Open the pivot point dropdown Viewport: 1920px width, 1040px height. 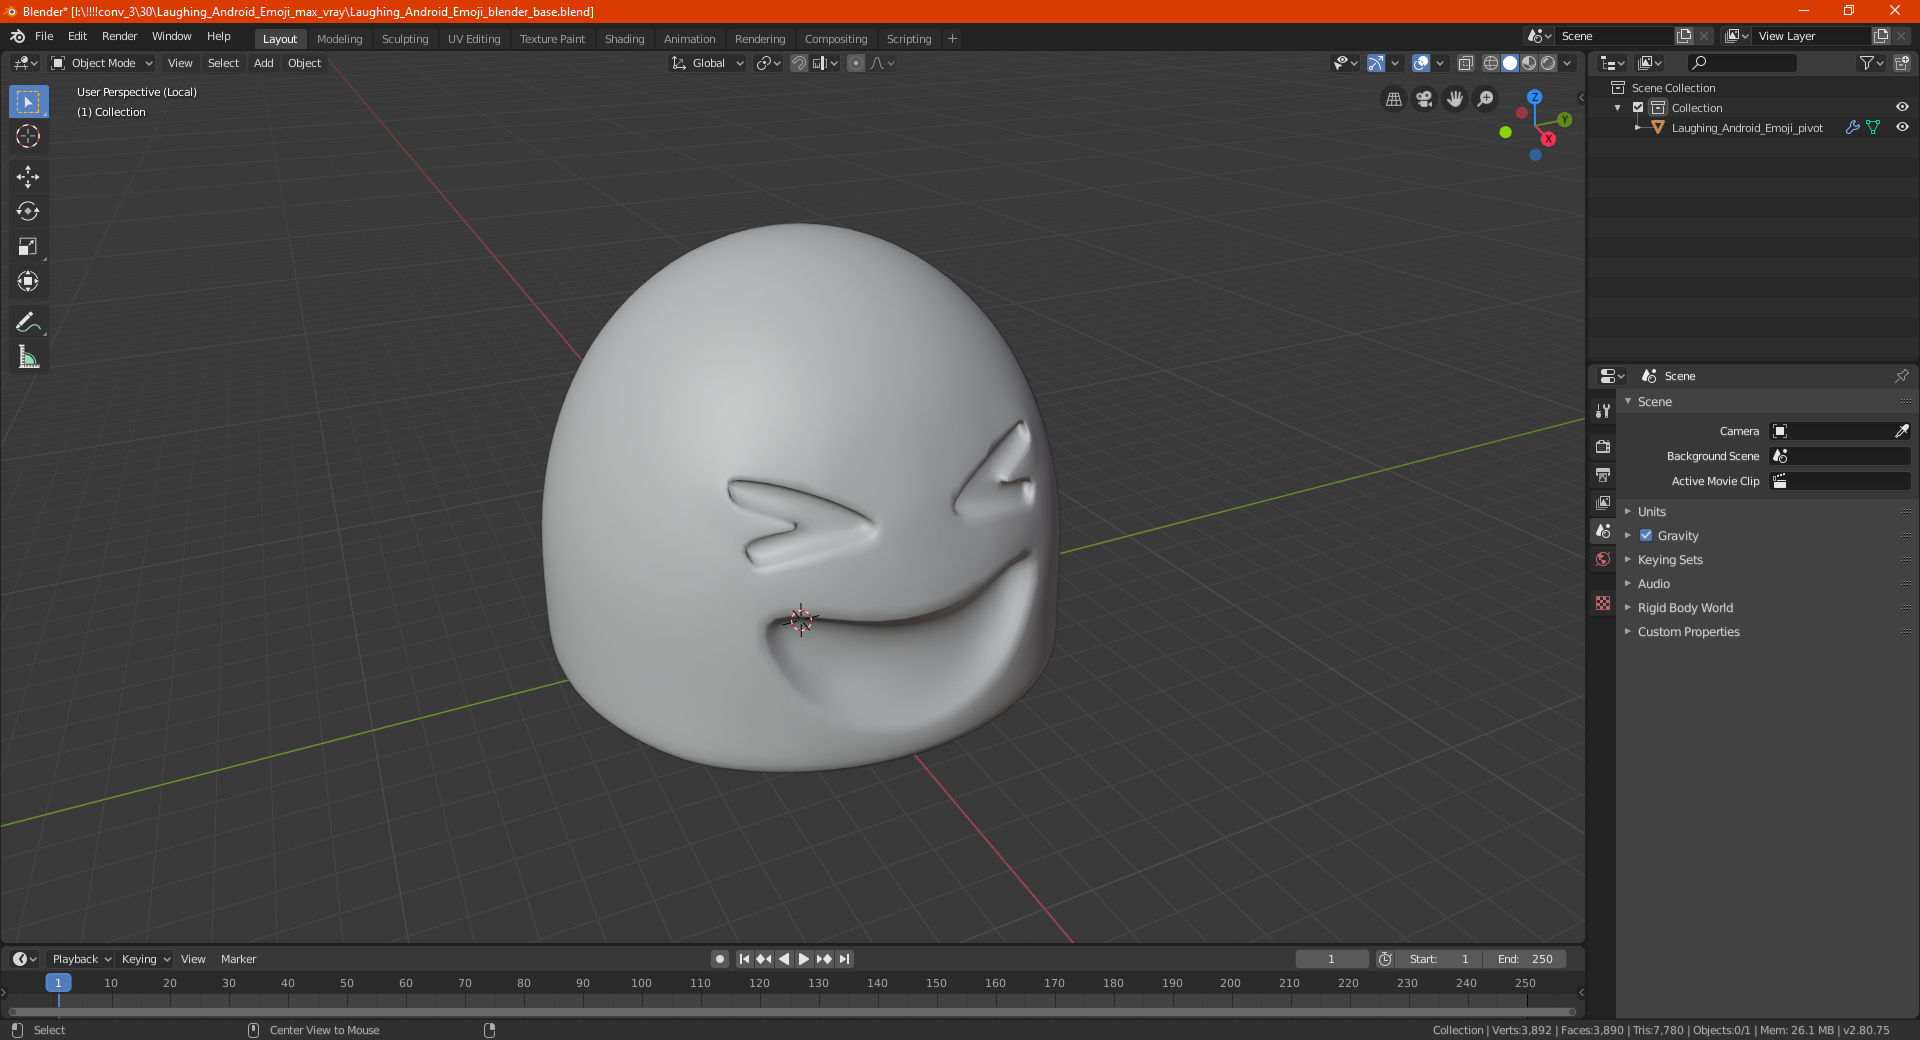(769, 63)
